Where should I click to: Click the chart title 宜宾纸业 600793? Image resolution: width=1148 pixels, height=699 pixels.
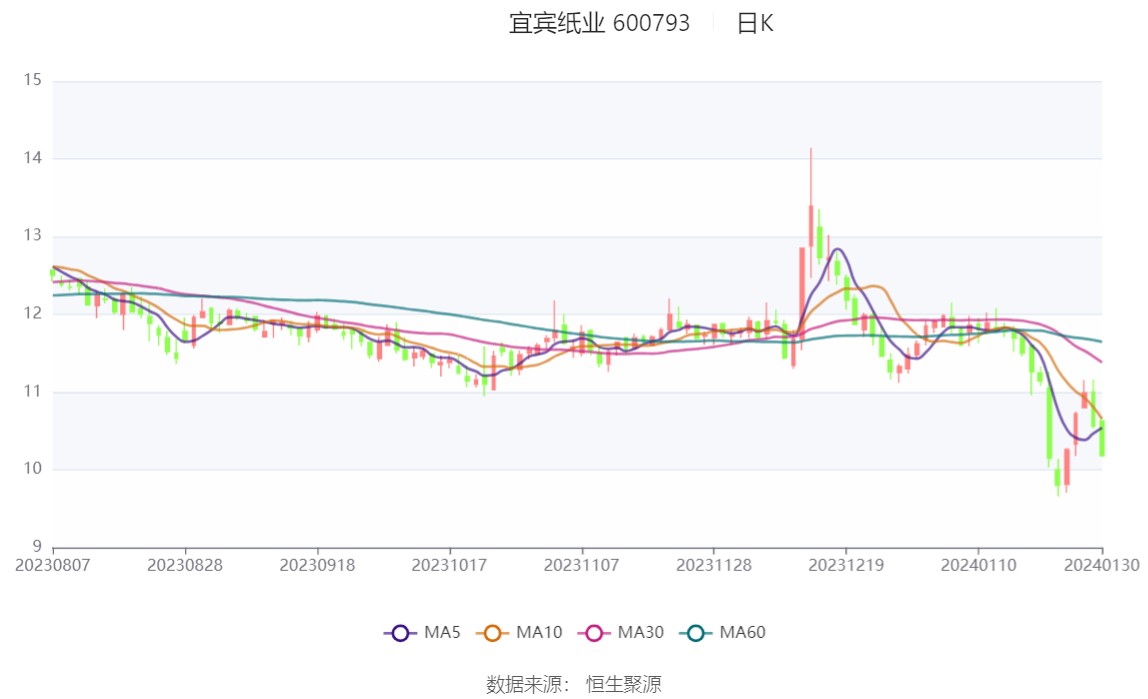point(599,23)
